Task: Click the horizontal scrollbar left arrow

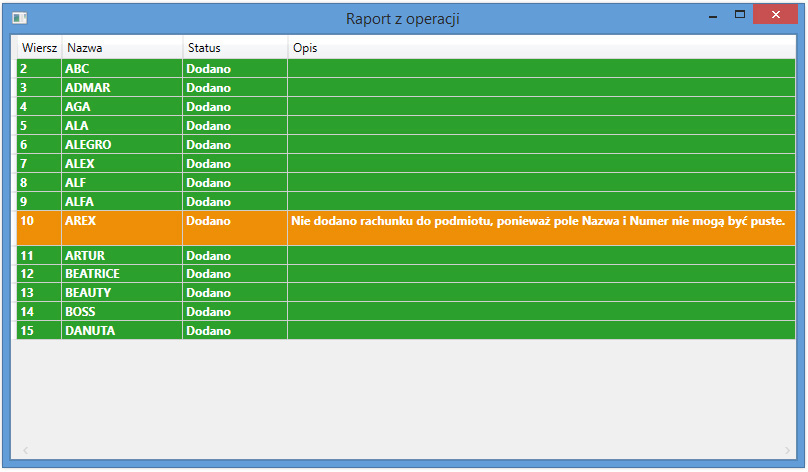Action: pos(26,451)
